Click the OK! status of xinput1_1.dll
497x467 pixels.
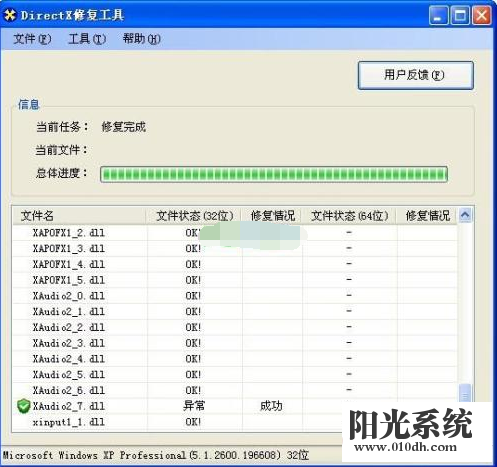[193, 422]
